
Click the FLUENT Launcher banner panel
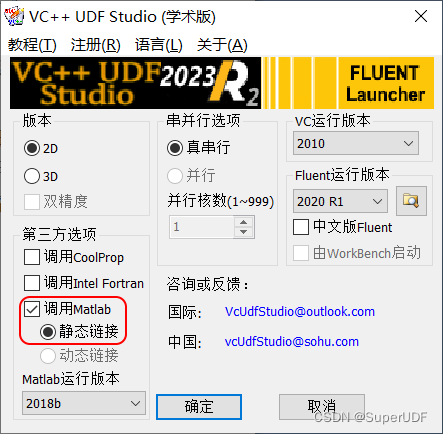[x=386, y=83]
